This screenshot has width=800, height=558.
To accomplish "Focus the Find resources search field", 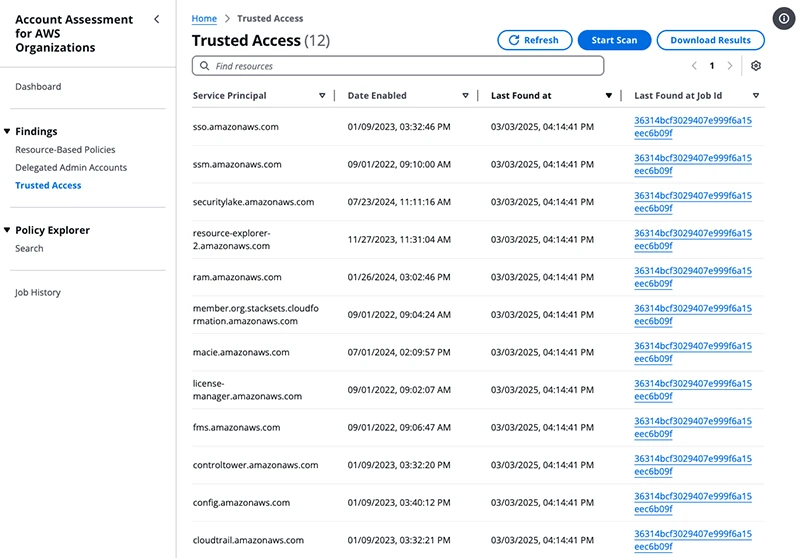I will 400,66.
